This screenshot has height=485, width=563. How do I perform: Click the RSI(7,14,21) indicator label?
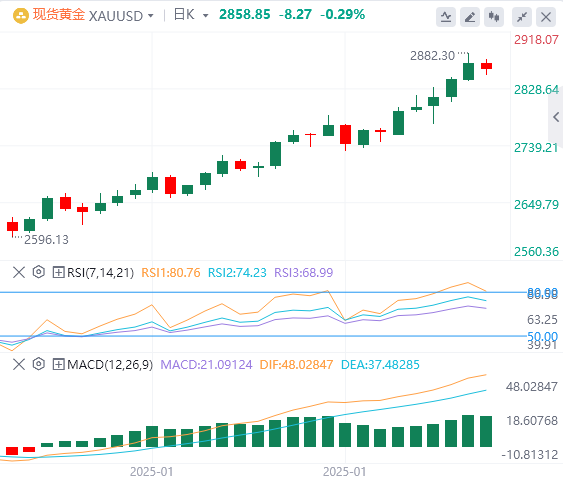(101, 272)
